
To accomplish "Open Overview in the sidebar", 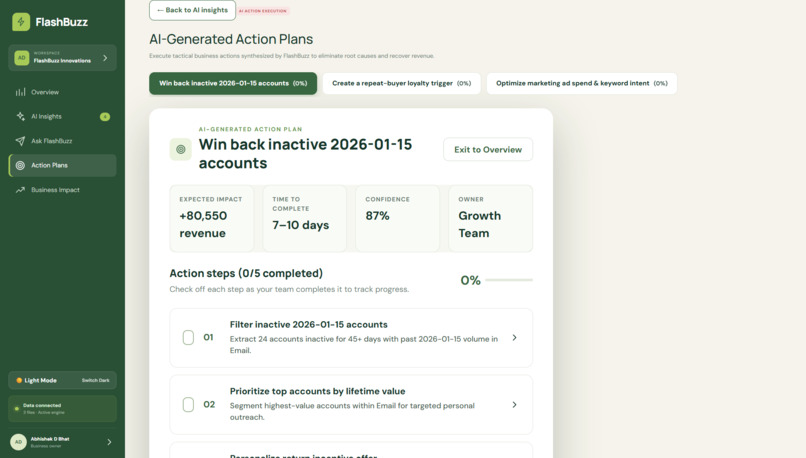I will pos(62,92).
